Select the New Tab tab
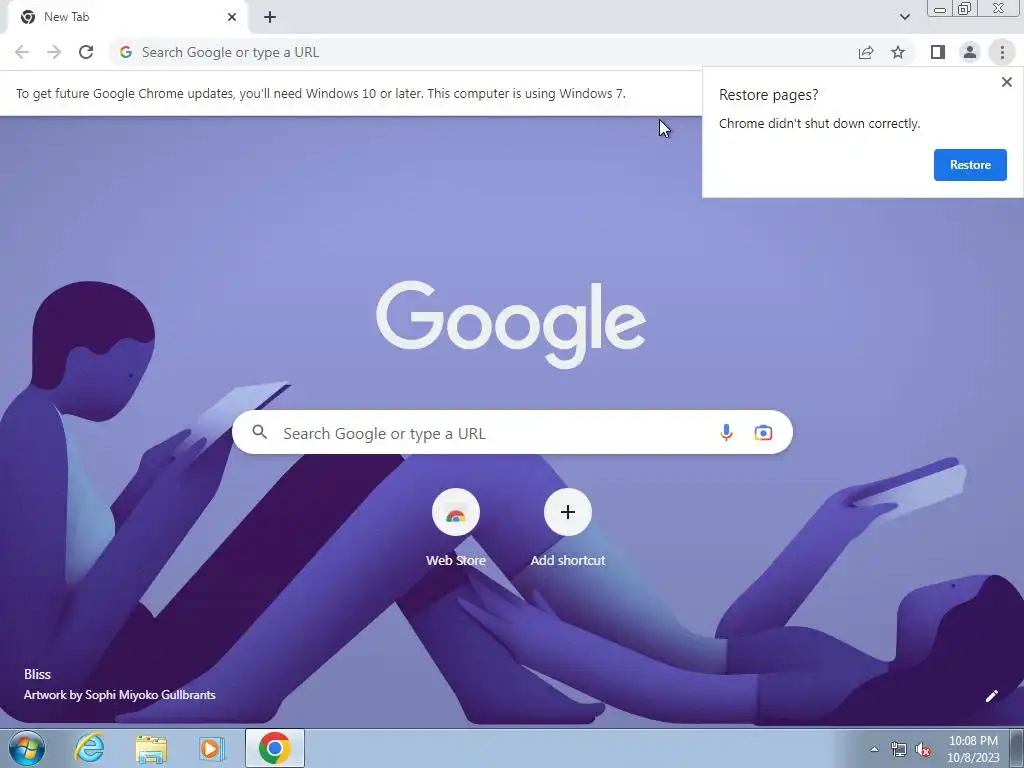Screen dimensions: 1024x768 click(x=124, y=17)
